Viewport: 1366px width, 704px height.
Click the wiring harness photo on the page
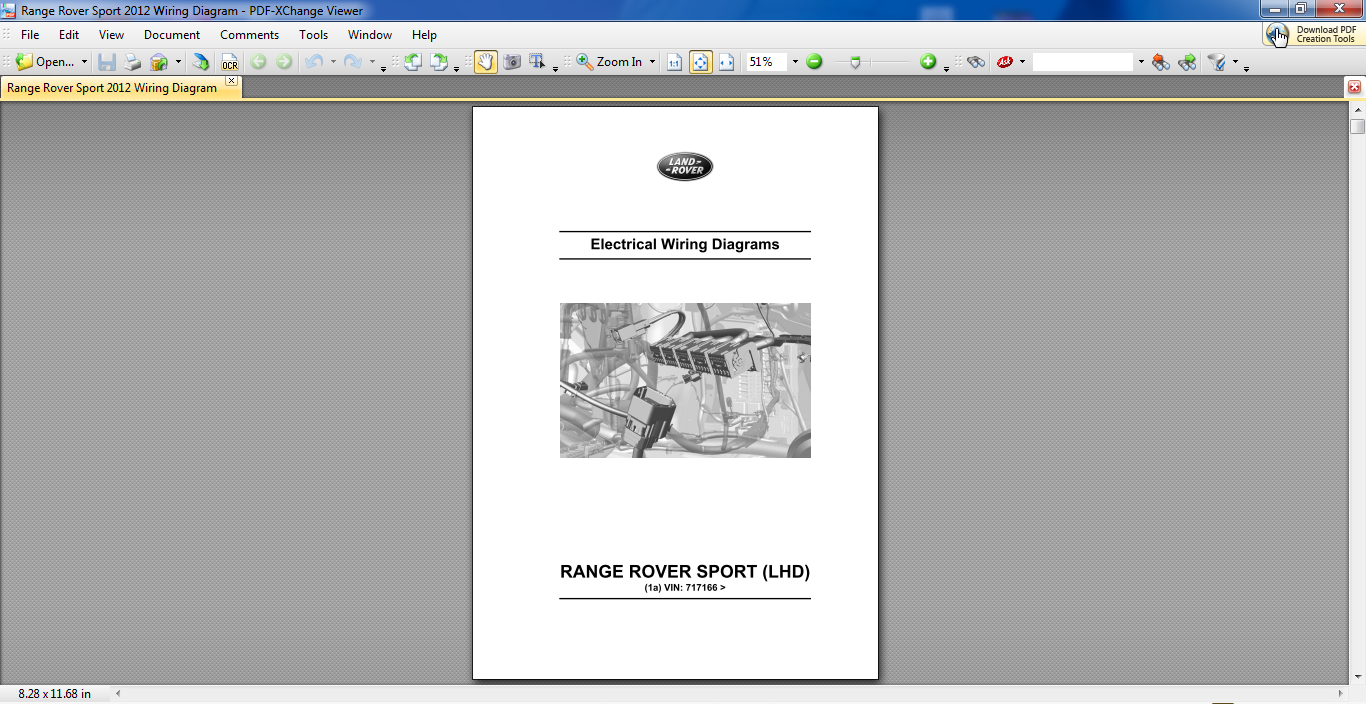coord(685,380)
